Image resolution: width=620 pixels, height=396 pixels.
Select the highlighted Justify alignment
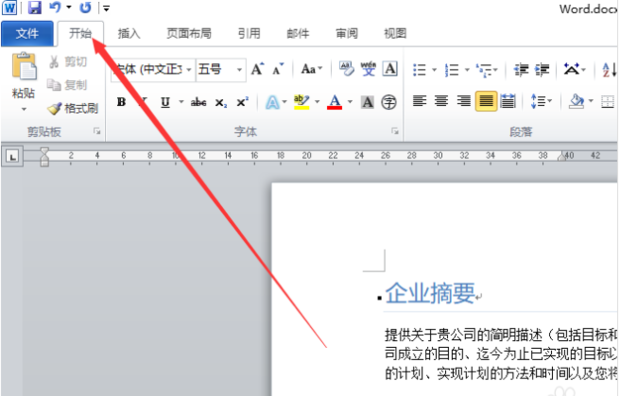click(486, 101)
